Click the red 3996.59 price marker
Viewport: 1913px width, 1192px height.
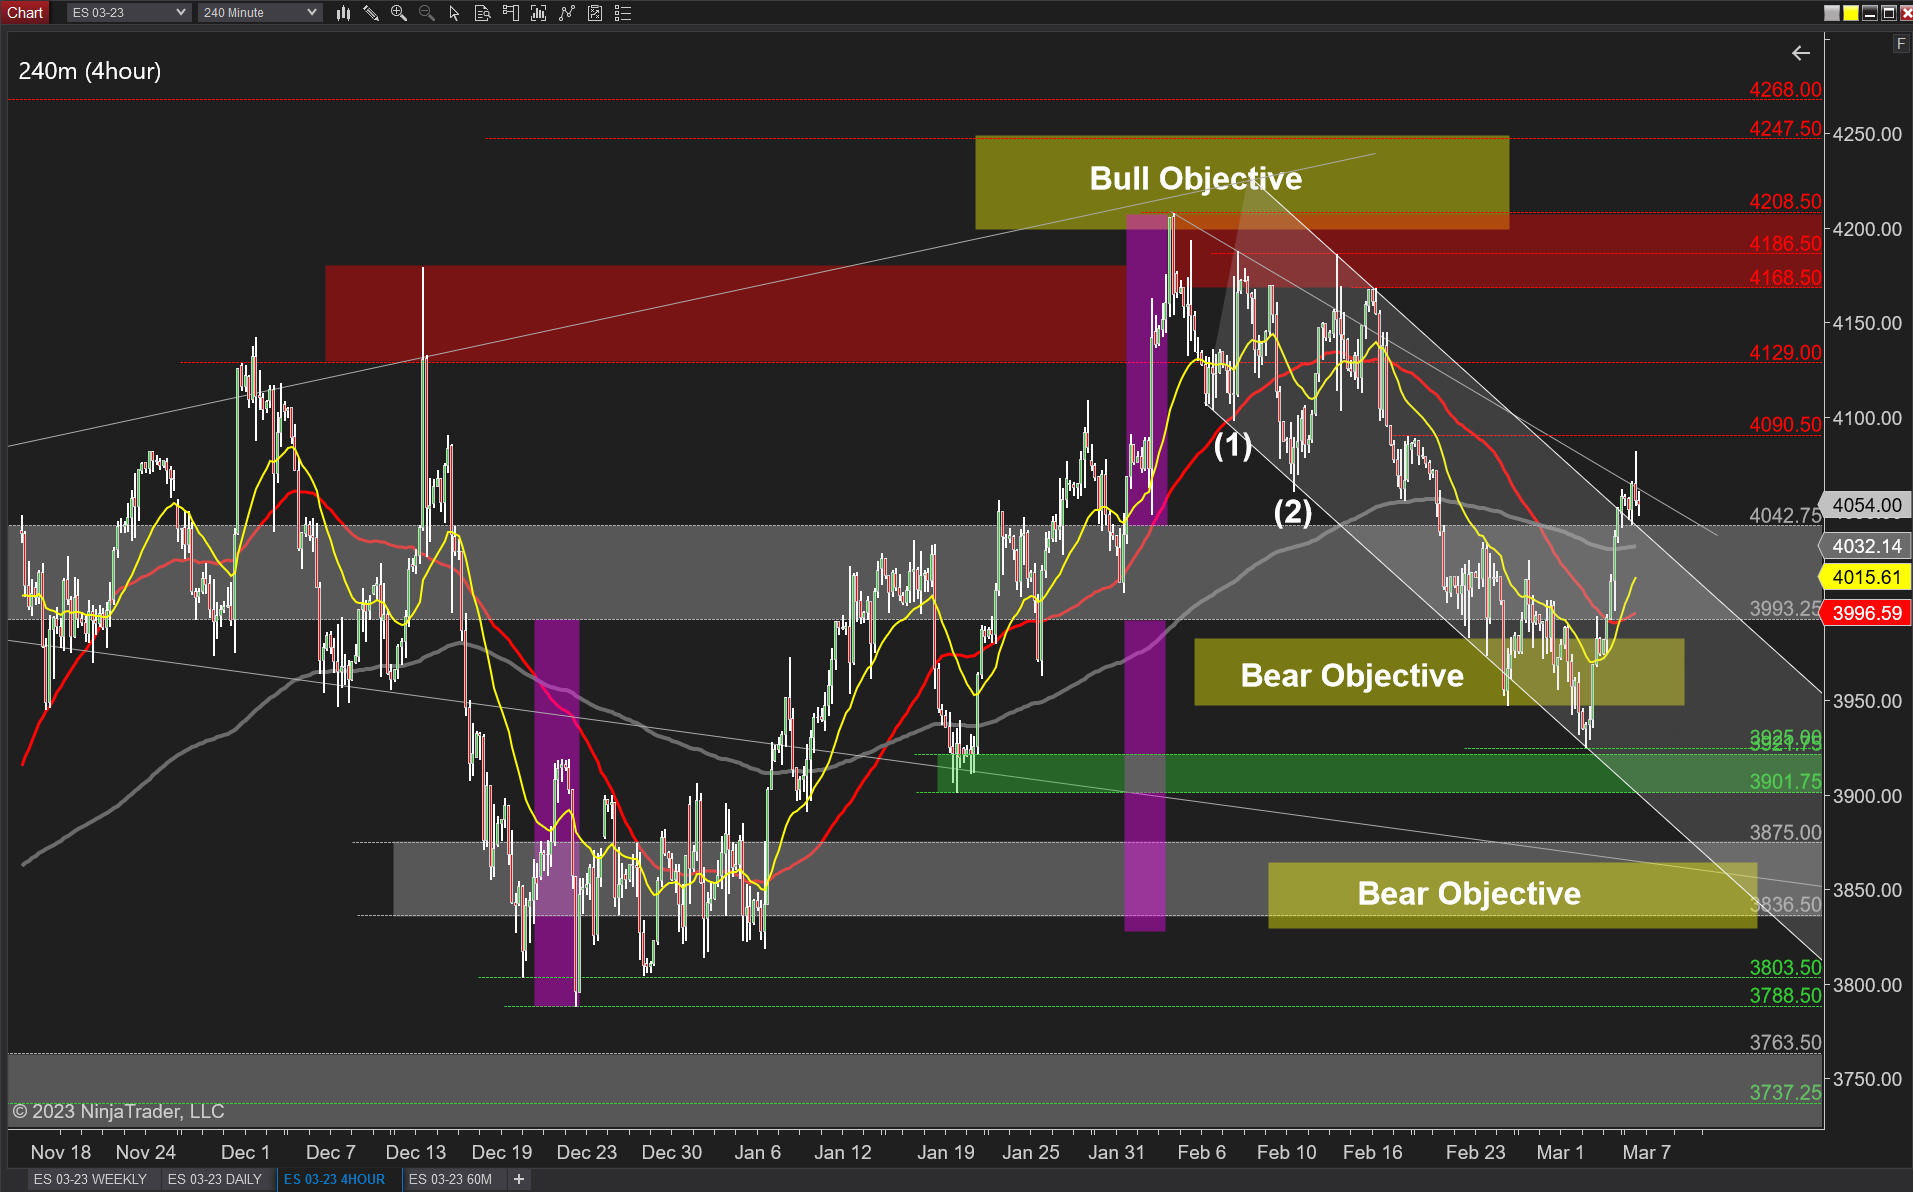1866,613
